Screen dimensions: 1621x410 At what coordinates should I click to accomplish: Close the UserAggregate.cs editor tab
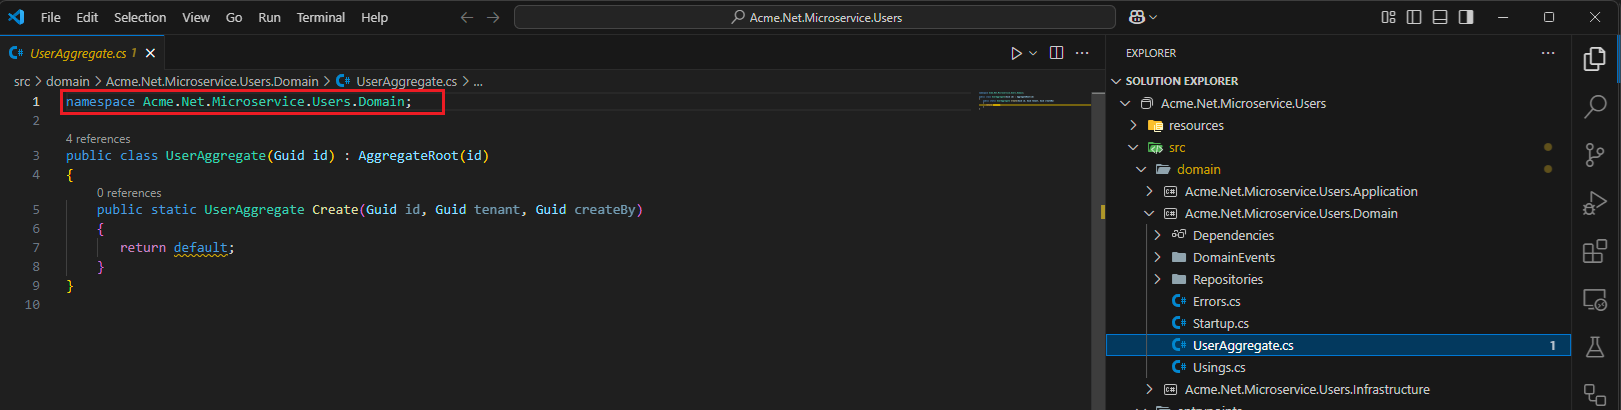click(x=151, y=53)
